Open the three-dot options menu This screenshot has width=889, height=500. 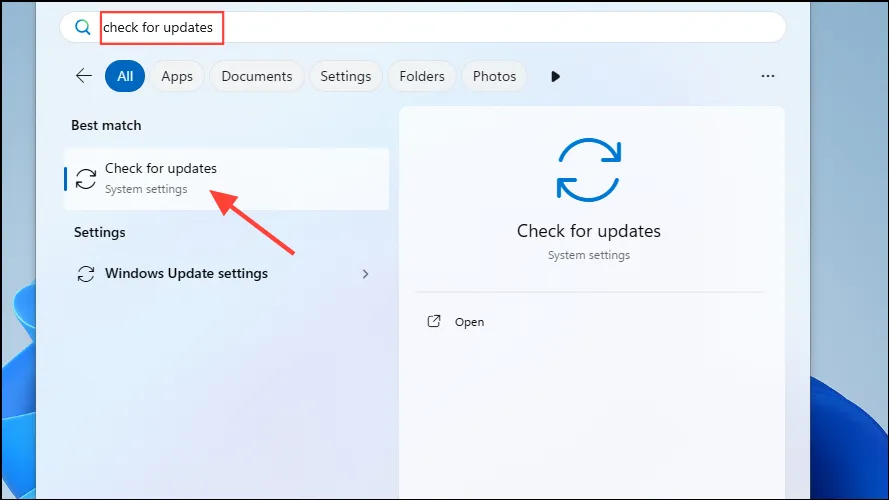[768, 76]
